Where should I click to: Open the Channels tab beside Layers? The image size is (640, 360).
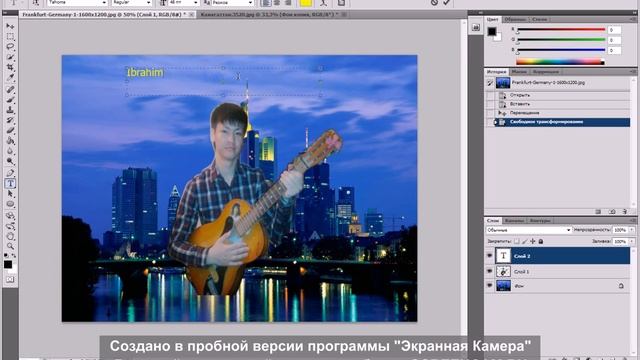(514, 220)
